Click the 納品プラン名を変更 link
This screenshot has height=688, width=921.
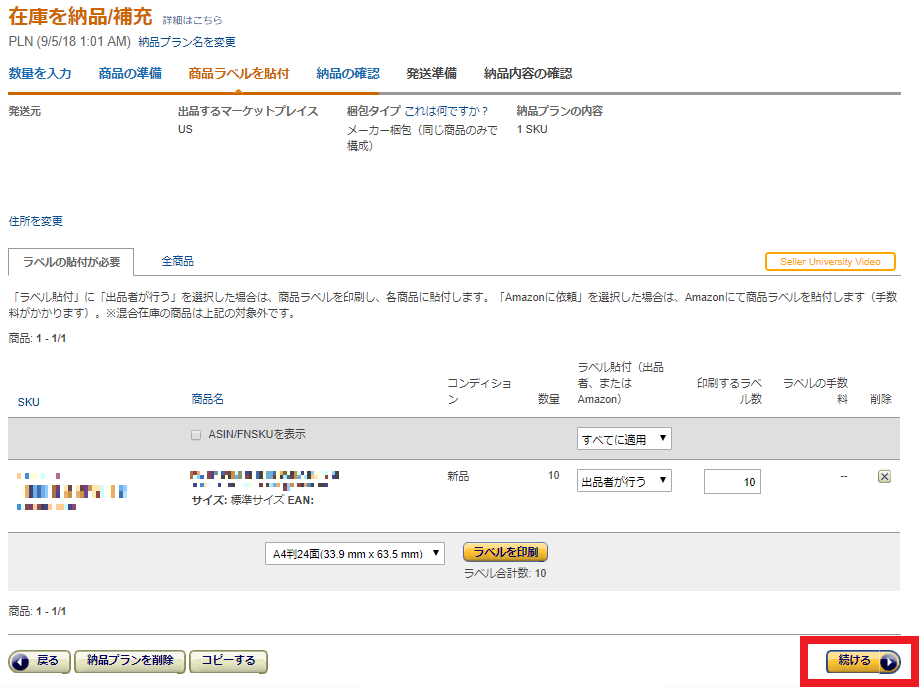tap(187, 42)
